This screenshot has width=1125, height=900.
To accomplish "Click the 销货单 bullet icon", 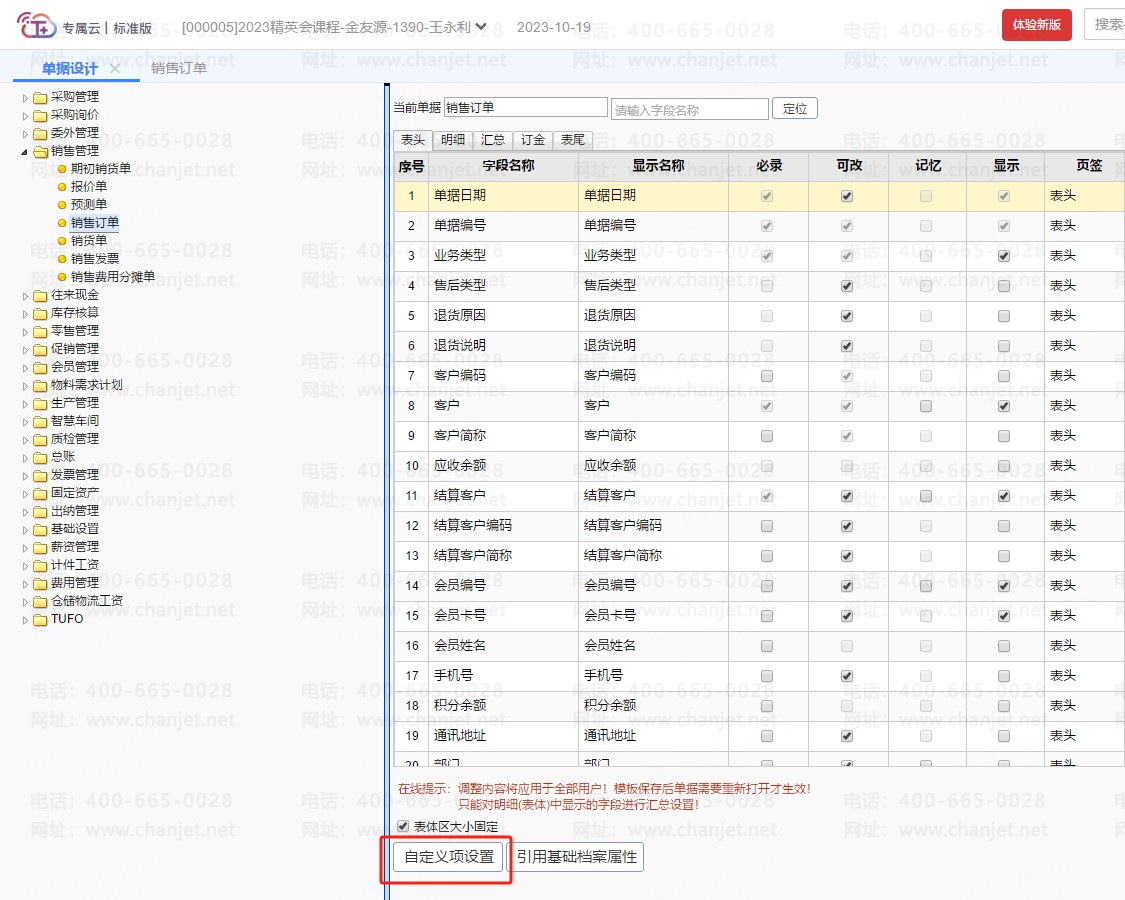I will (x=62, y=241).
